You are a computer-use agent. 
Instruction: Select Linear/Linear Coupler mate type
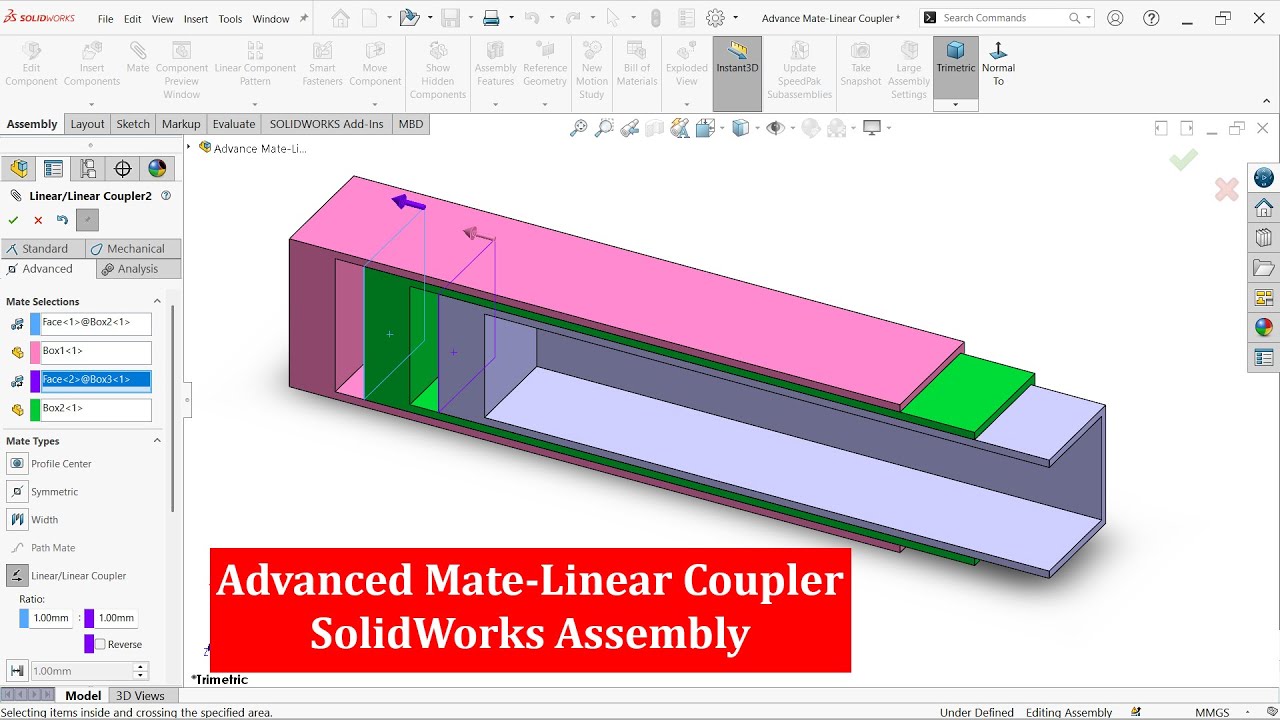point(17,575)
